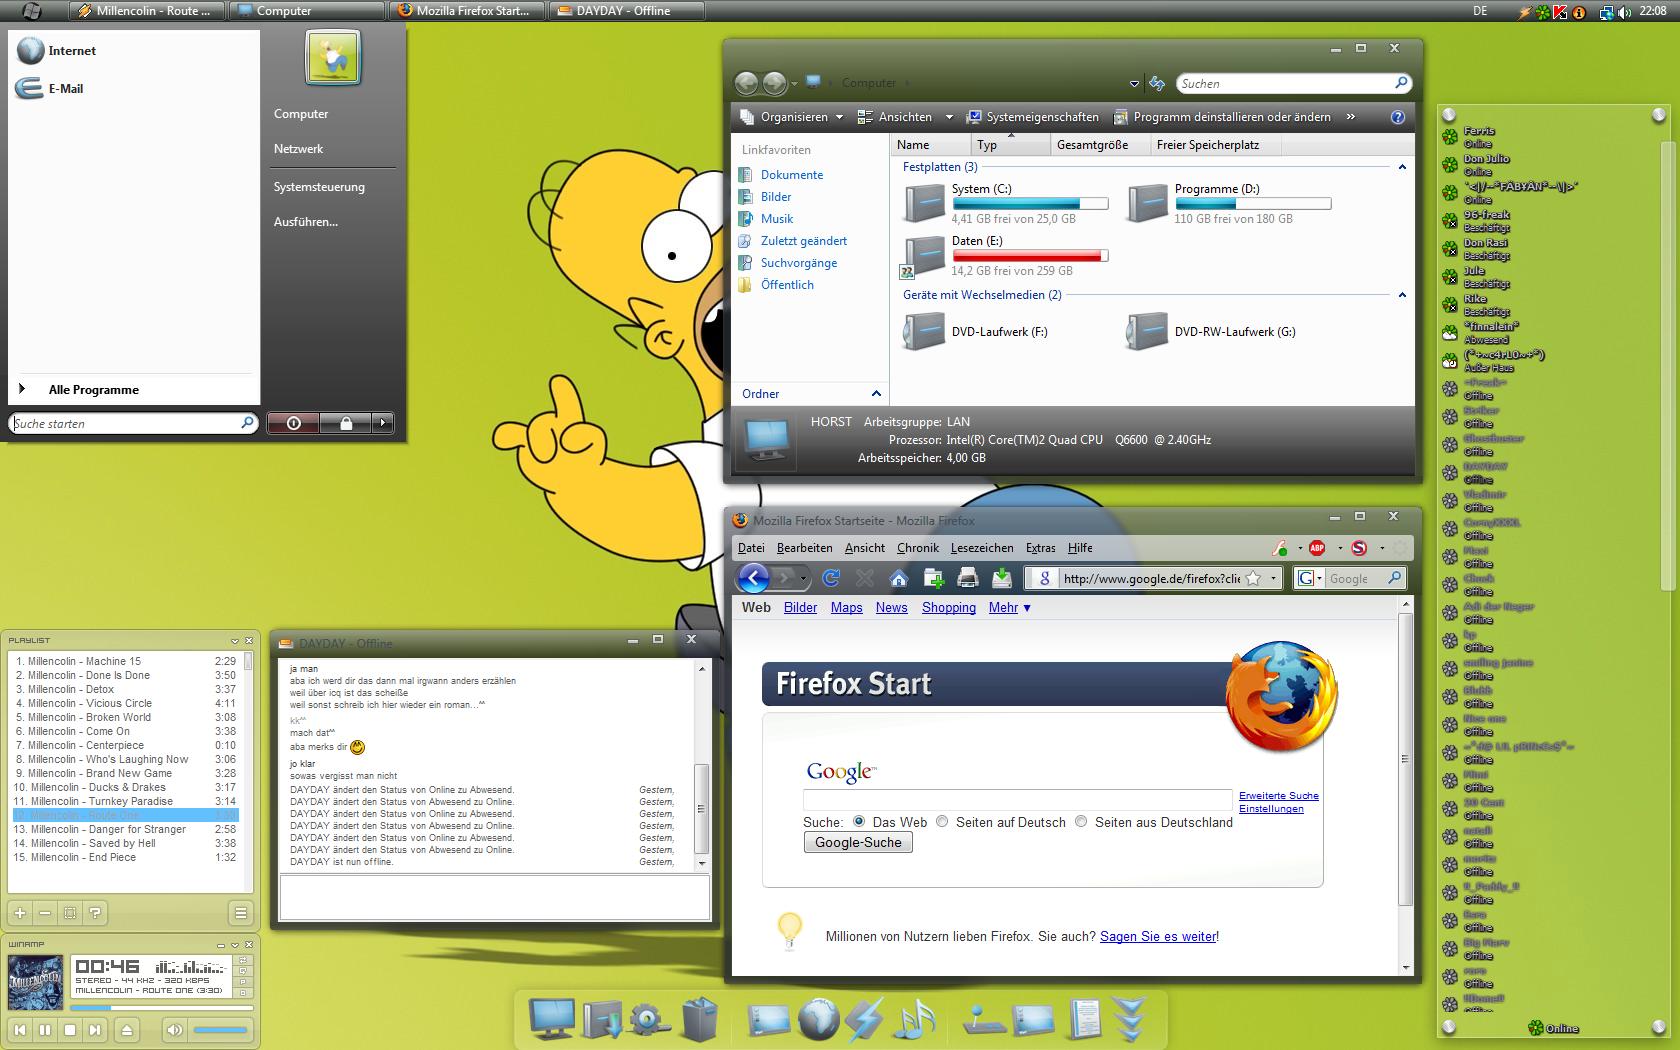This screenshot has height=1050, width=1680.
Task: Toggle repeat in Winamp display panel
Action: pos(243,971)
